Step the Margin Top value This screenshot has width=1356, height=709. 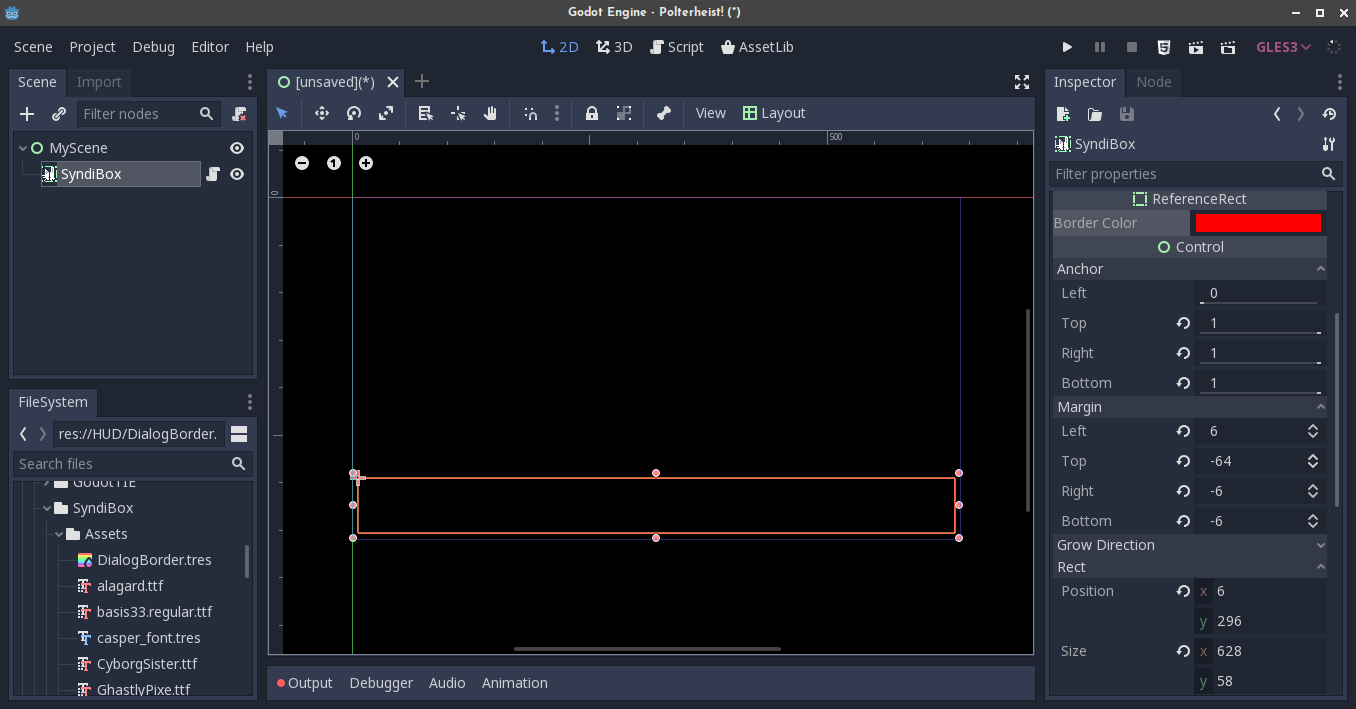[1312, 461]
